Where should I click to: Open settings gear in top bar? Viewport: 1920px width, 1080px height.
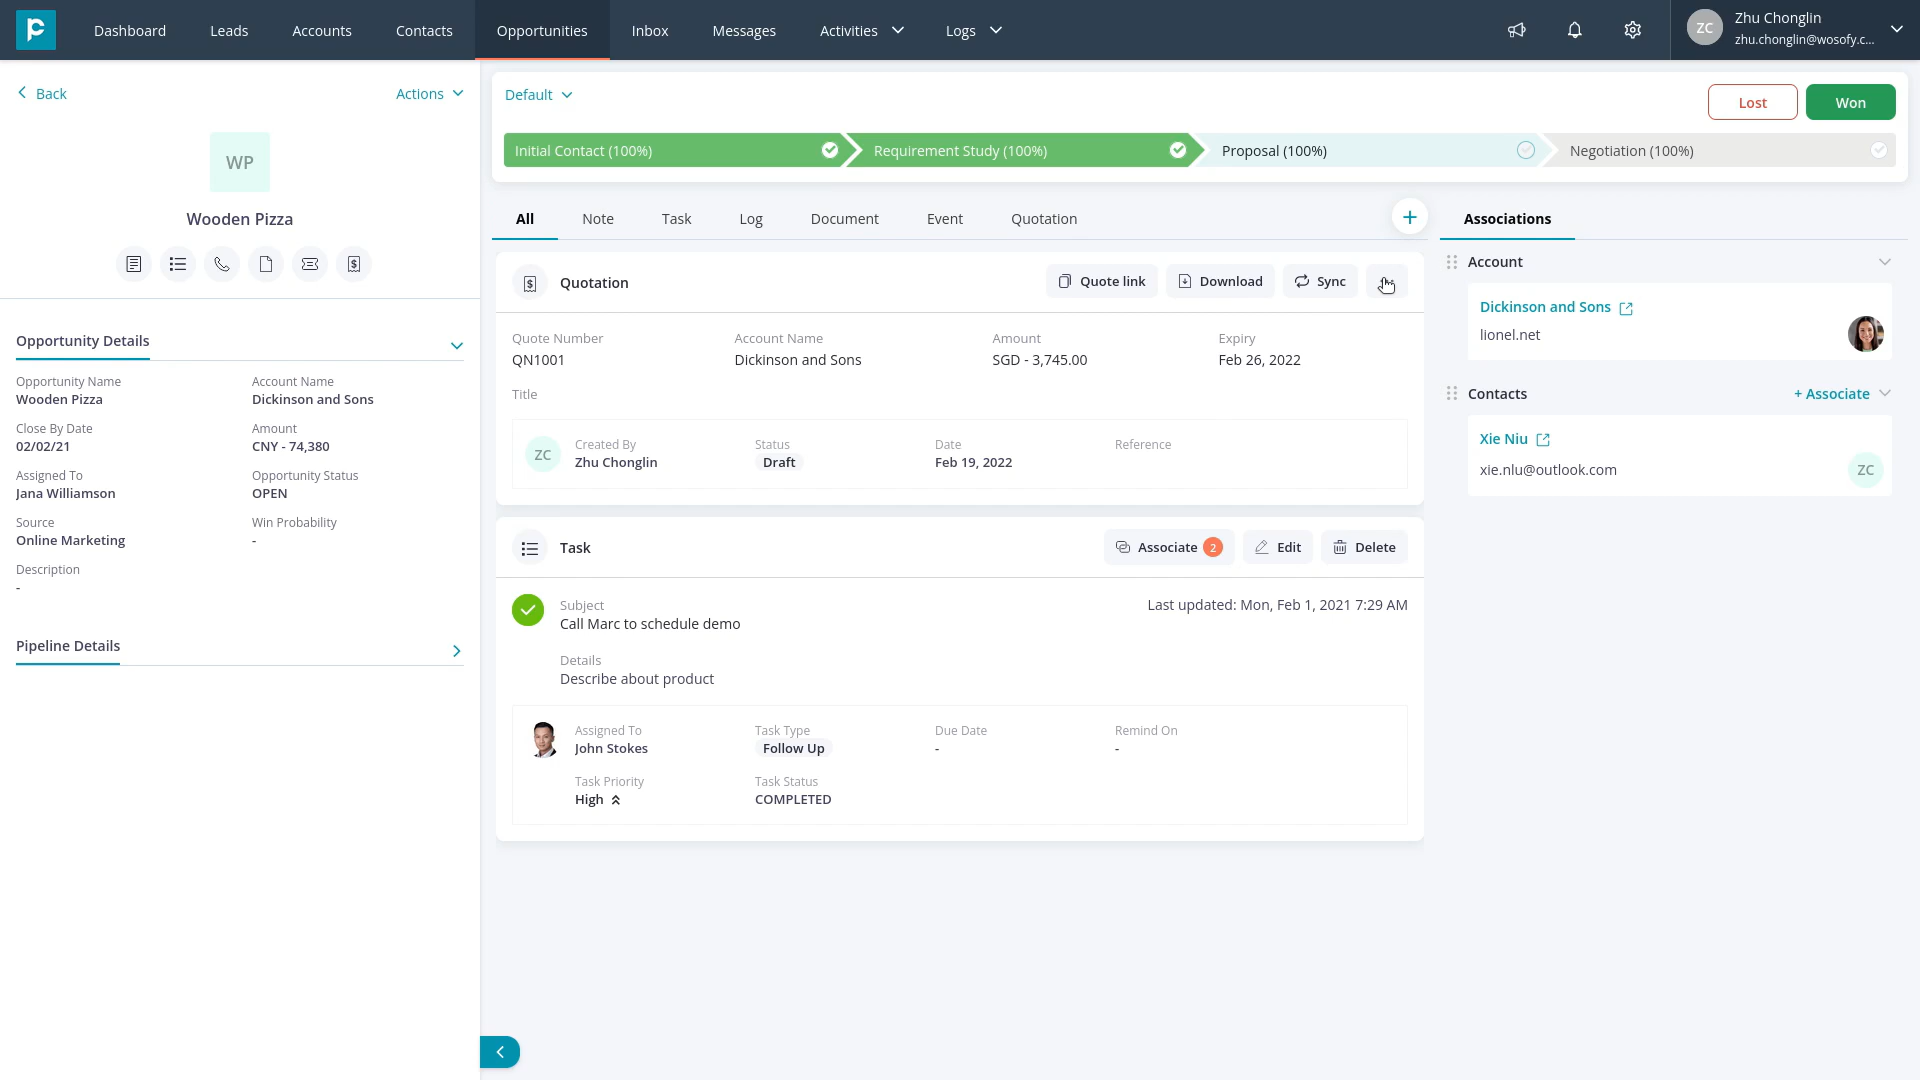[1633, 30]
